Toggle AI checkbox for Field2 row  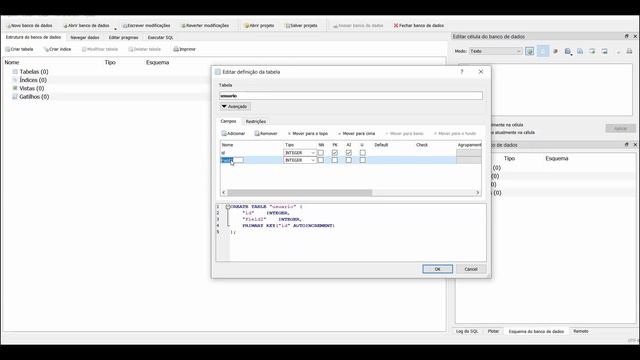pos(349,160)
